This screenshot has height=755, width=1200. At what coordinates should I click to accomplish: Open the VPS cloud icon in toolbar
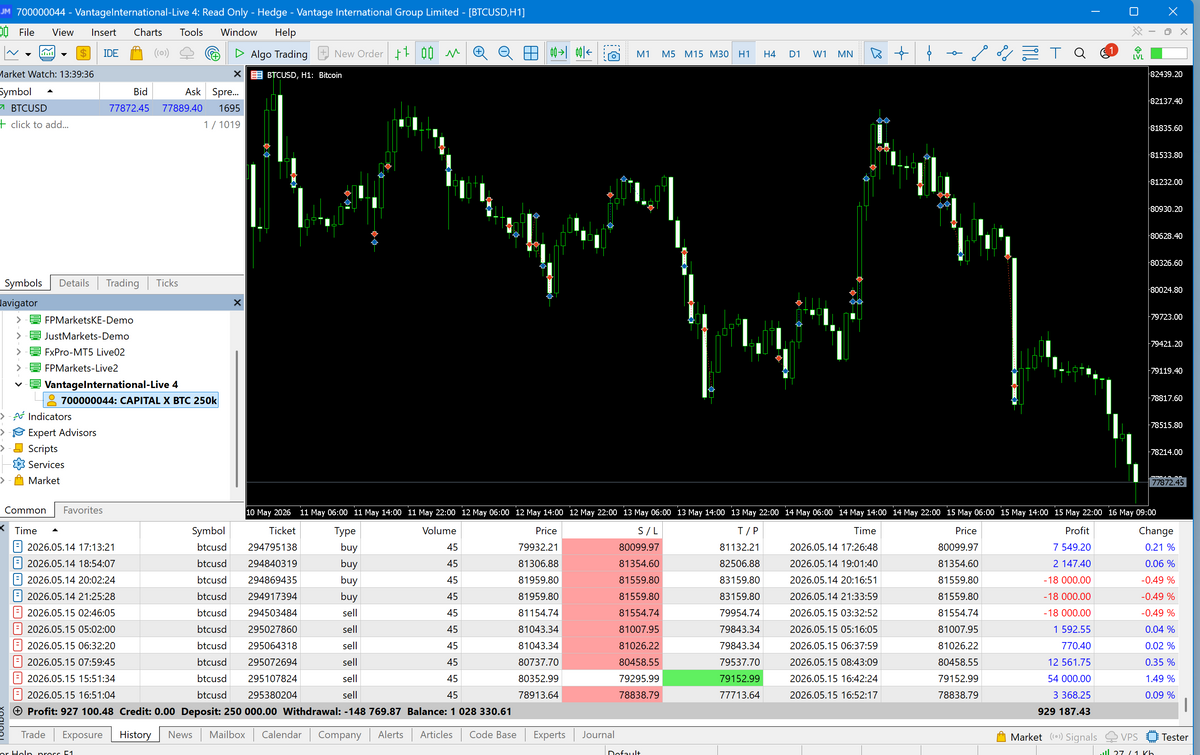point(186,53)
